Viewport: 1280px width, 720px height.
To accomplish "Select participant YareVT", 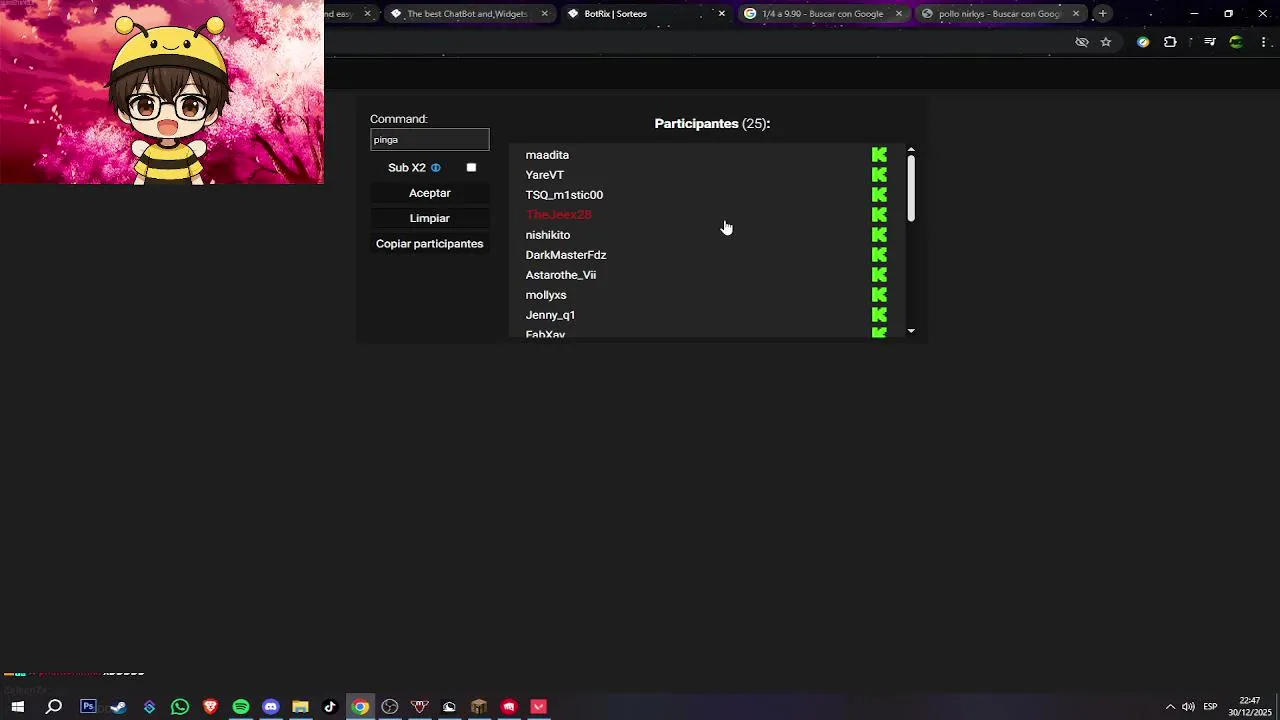I will tap(545, 175).
